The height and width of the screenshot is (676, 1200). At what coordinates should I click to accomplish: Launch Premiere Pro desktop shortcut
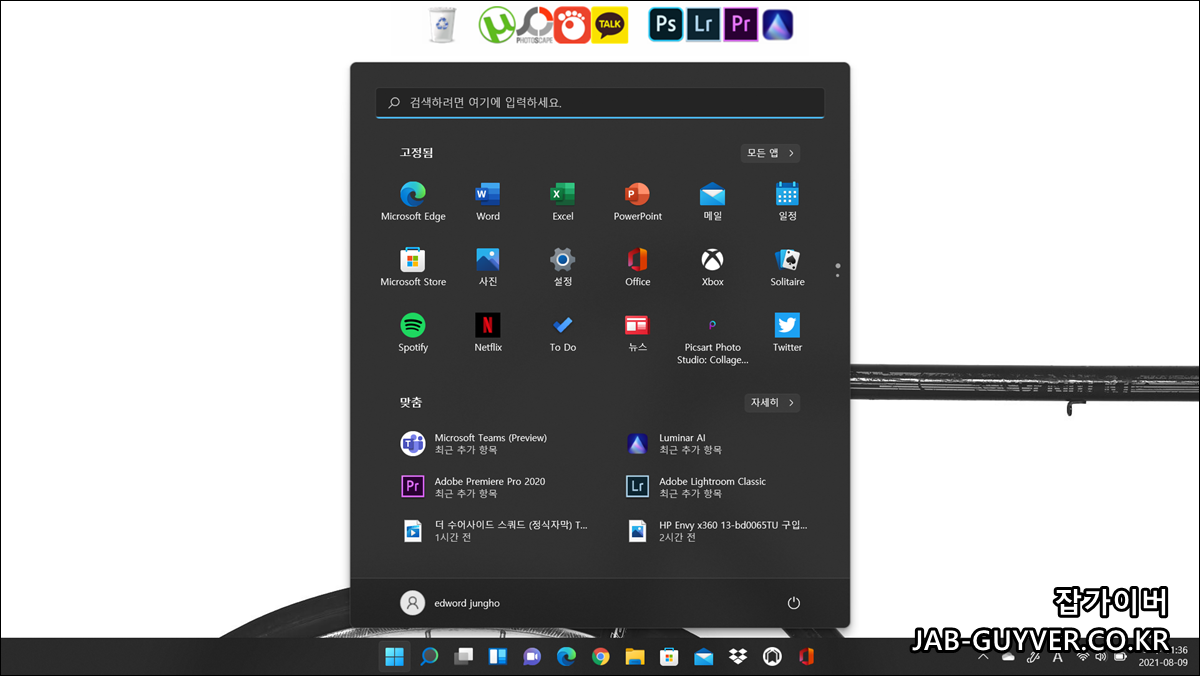(741, 24)
